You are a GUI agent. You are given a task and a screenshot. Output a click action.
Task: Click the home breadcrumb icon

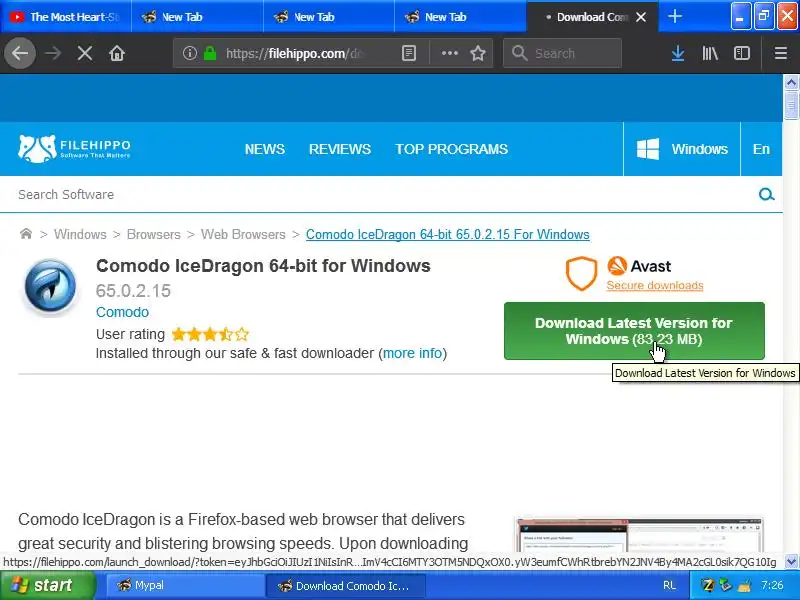tap(26, 234)
